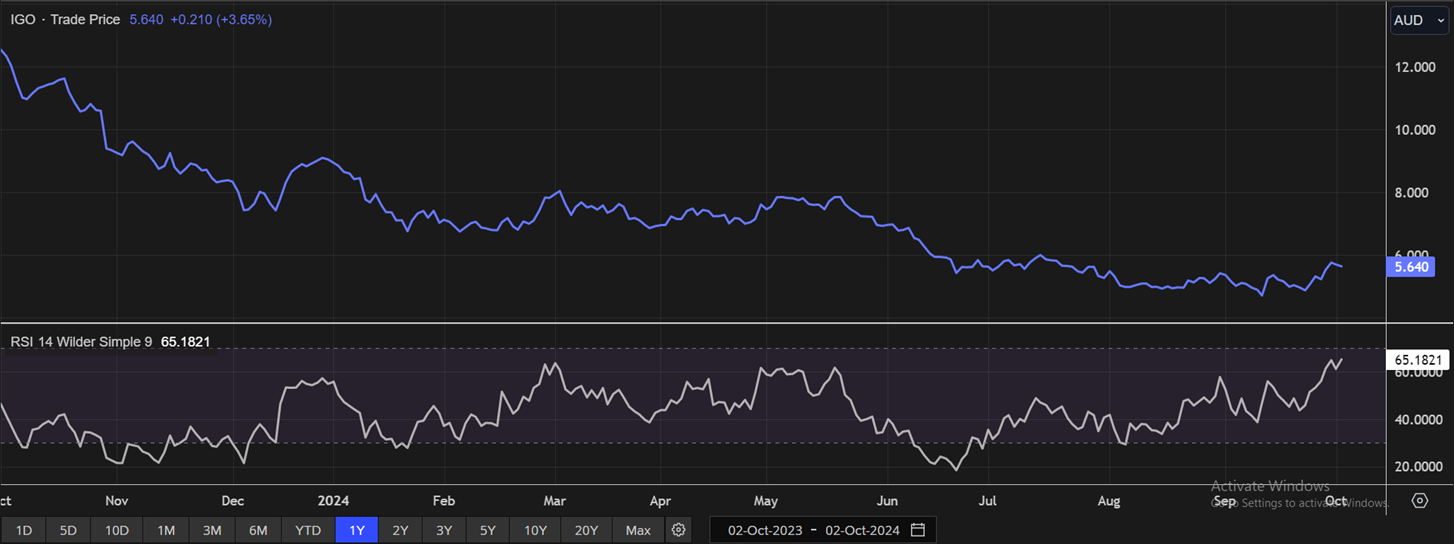
Task: Select the 3M time range
Action: [x=212, y=530]
